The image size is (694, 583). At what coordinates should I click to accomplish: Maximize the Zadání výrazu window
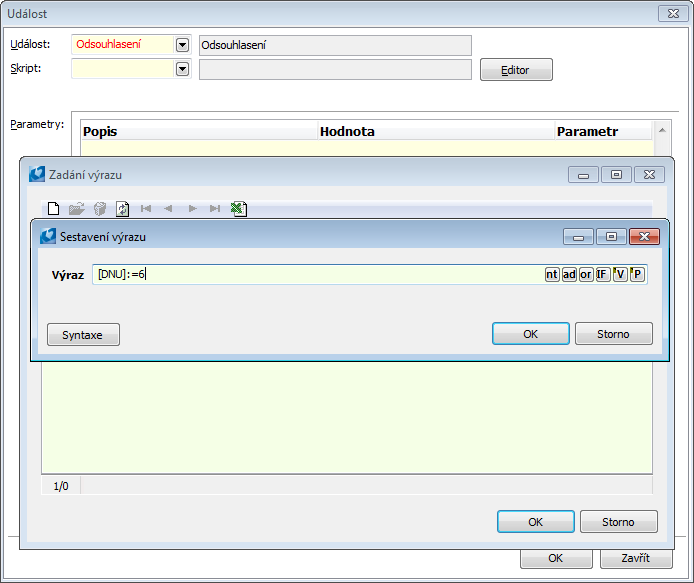(x=616, y=174)
